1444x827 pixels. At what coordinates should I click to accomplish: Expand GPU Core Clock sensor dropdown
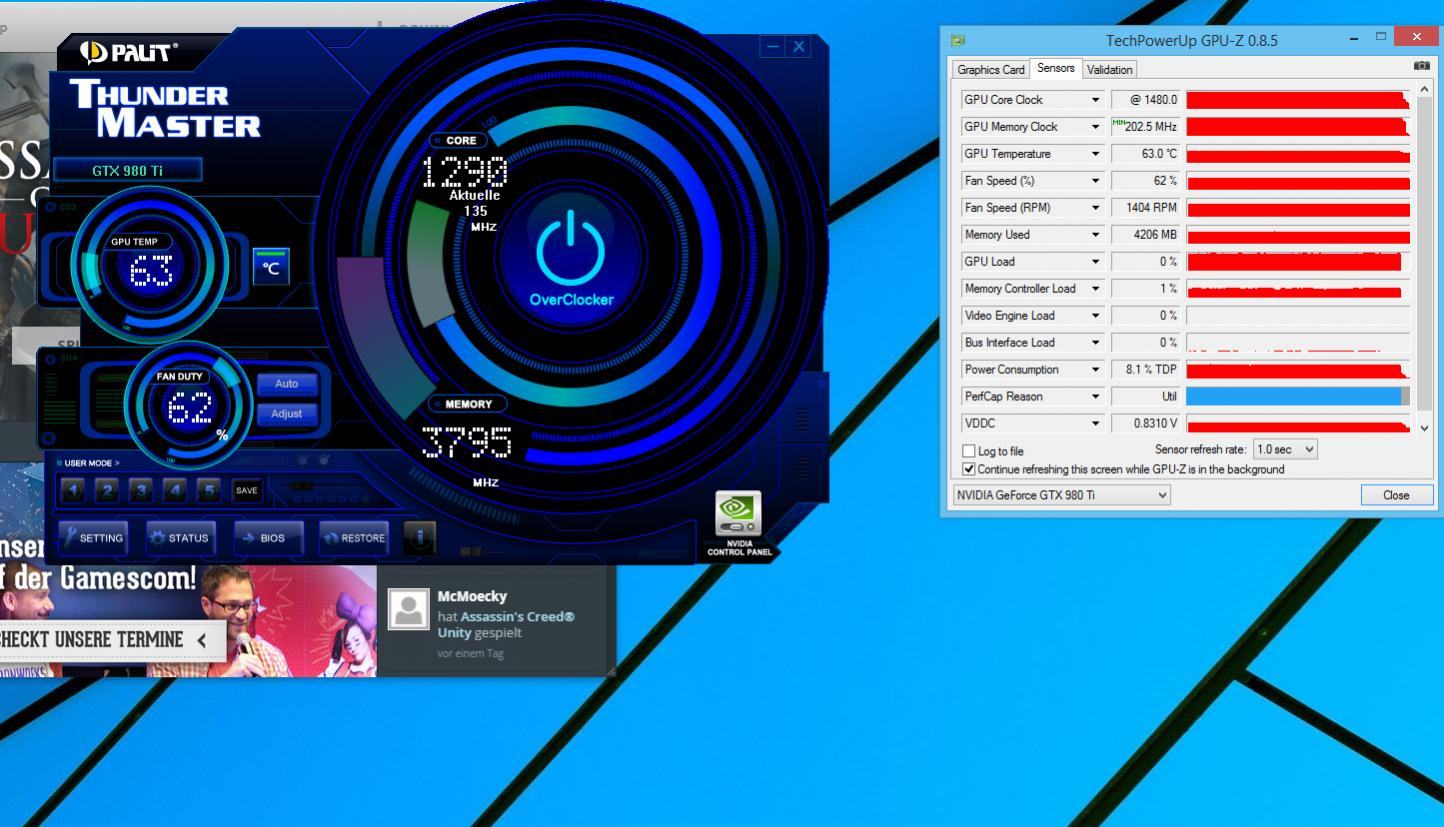[1096, 100]
